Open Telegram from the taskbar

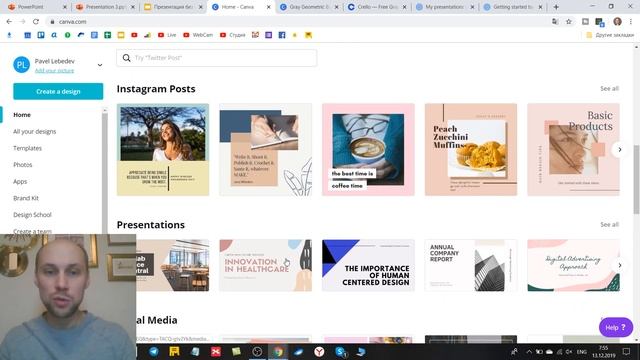[154, 351]
